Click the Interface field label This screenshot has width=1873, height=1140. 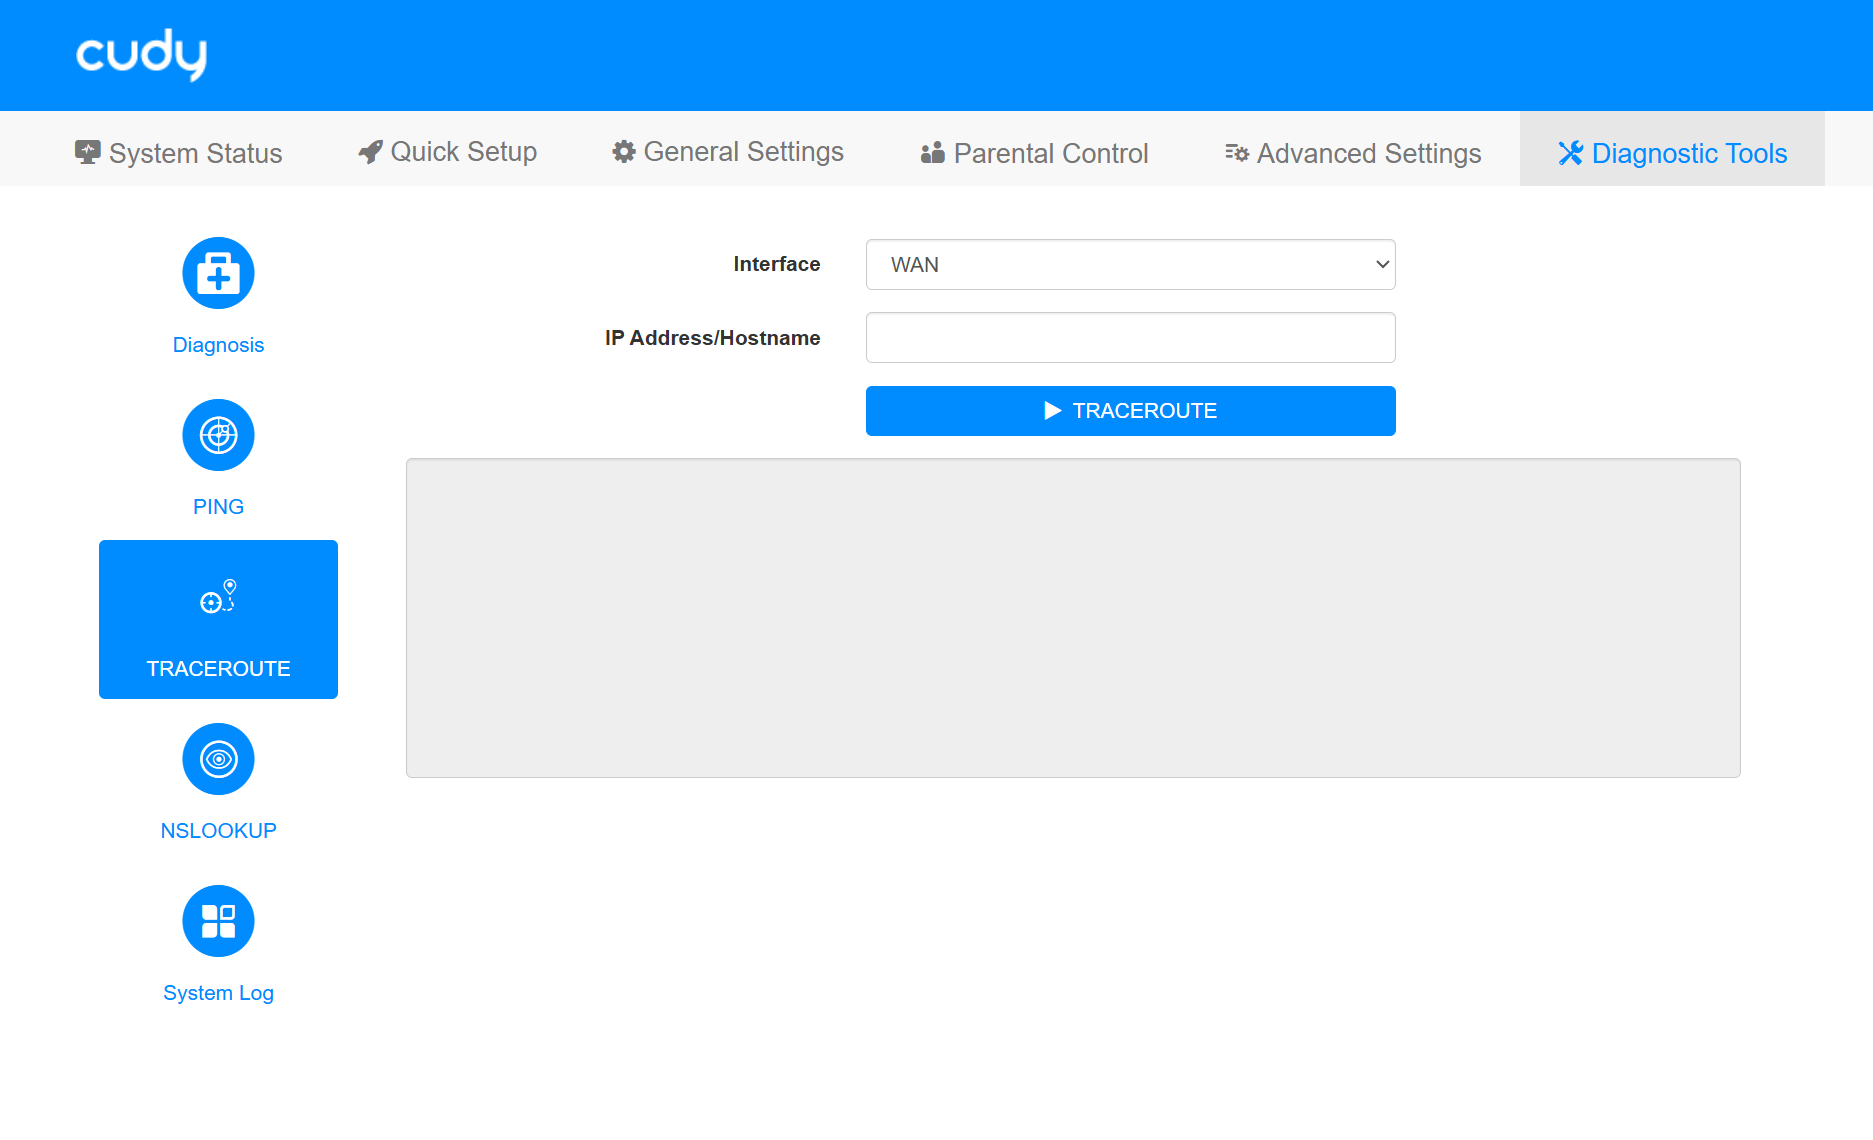(776, 264)
